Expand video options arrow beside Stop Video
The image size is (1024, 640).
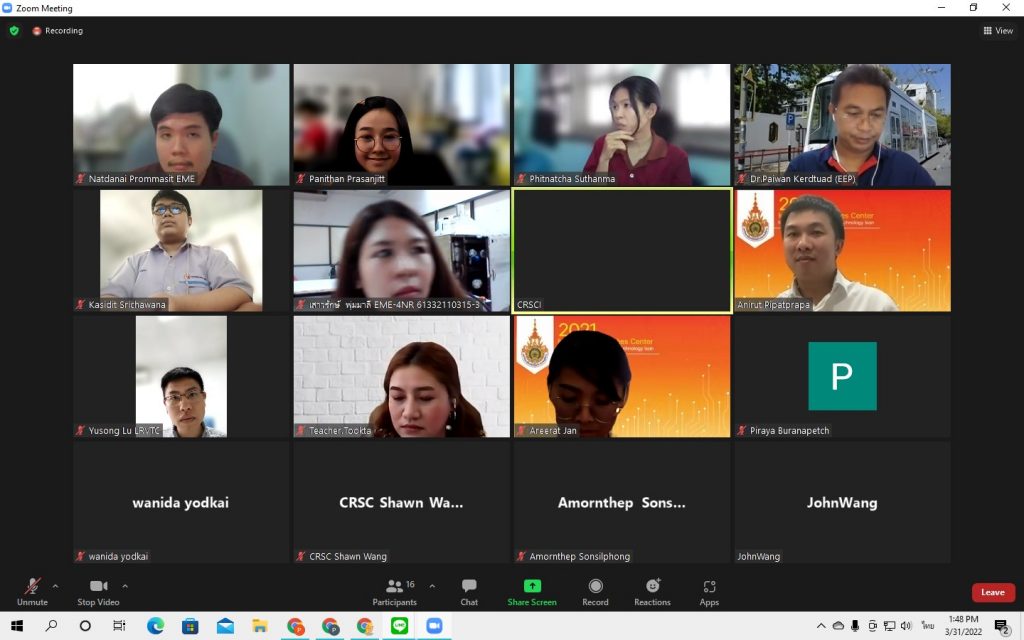coord(125,586)
